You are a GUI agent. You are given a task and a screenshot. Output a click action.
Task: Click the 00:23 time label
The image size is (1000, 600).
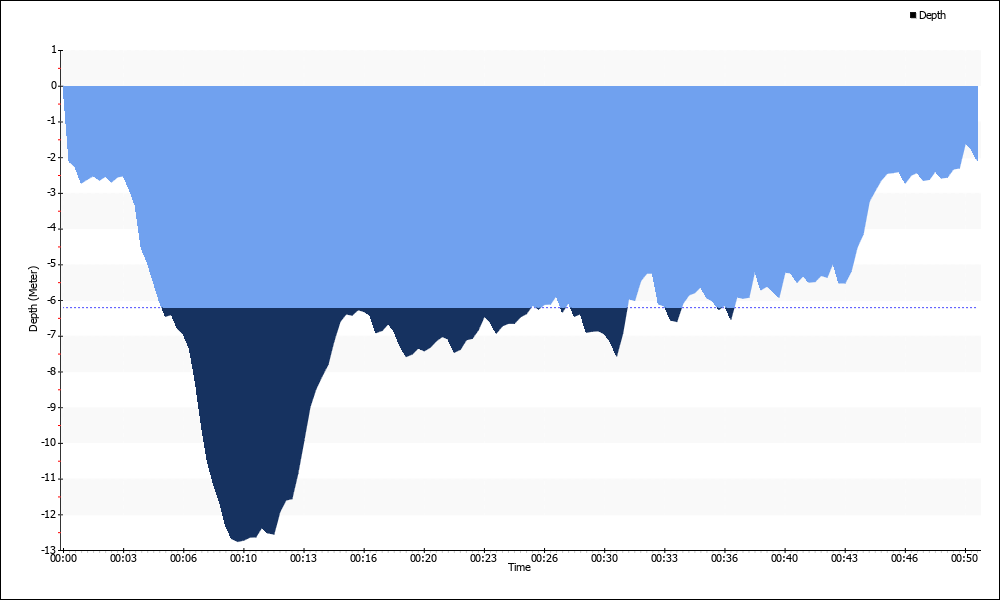[x=483, y=558]
